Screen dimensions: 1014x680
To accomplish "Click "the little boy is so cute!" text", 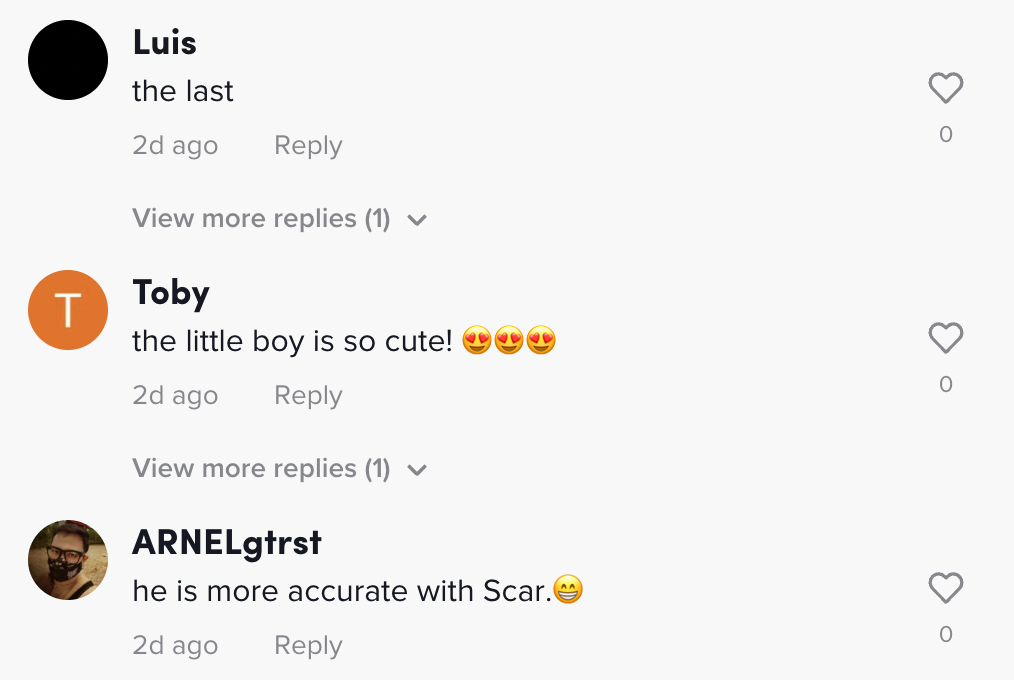I will pyautogui.click(x=293, y=342).
